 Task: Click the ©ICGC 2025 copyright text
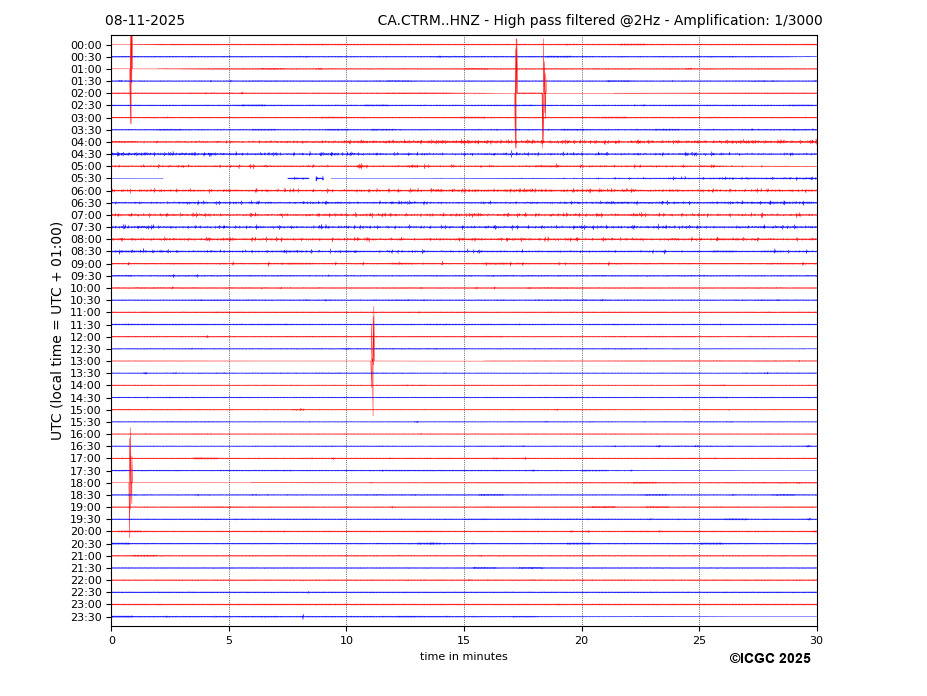769,659
